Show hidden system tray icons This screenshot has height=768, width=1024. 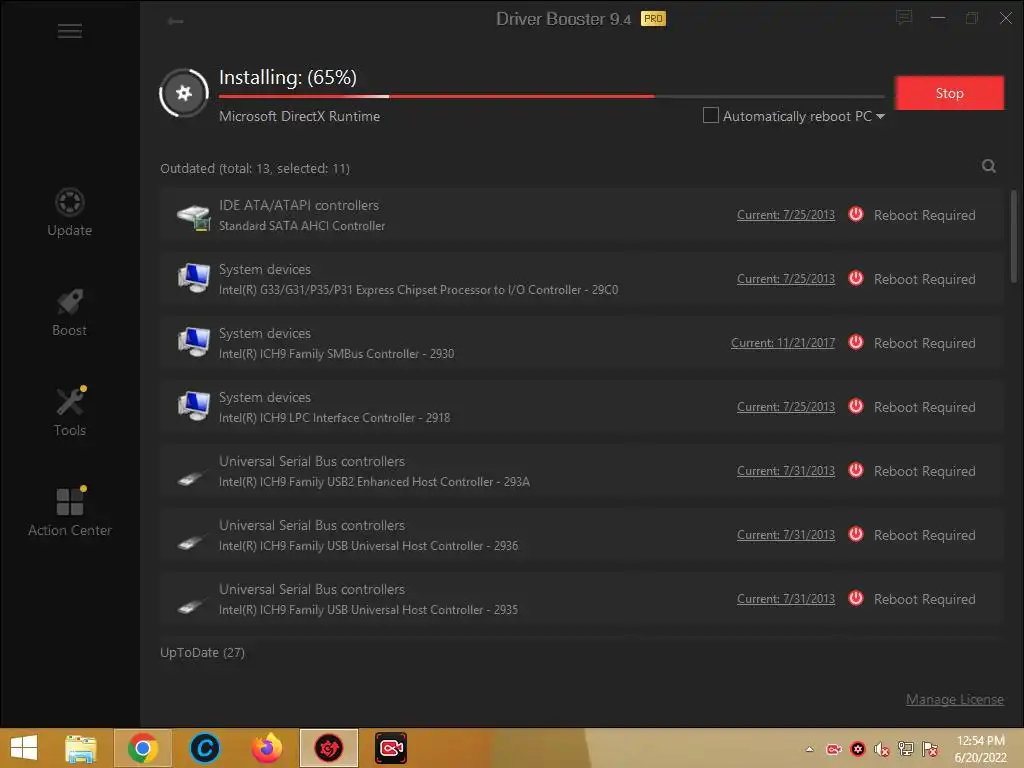click(x=810, y=749)
